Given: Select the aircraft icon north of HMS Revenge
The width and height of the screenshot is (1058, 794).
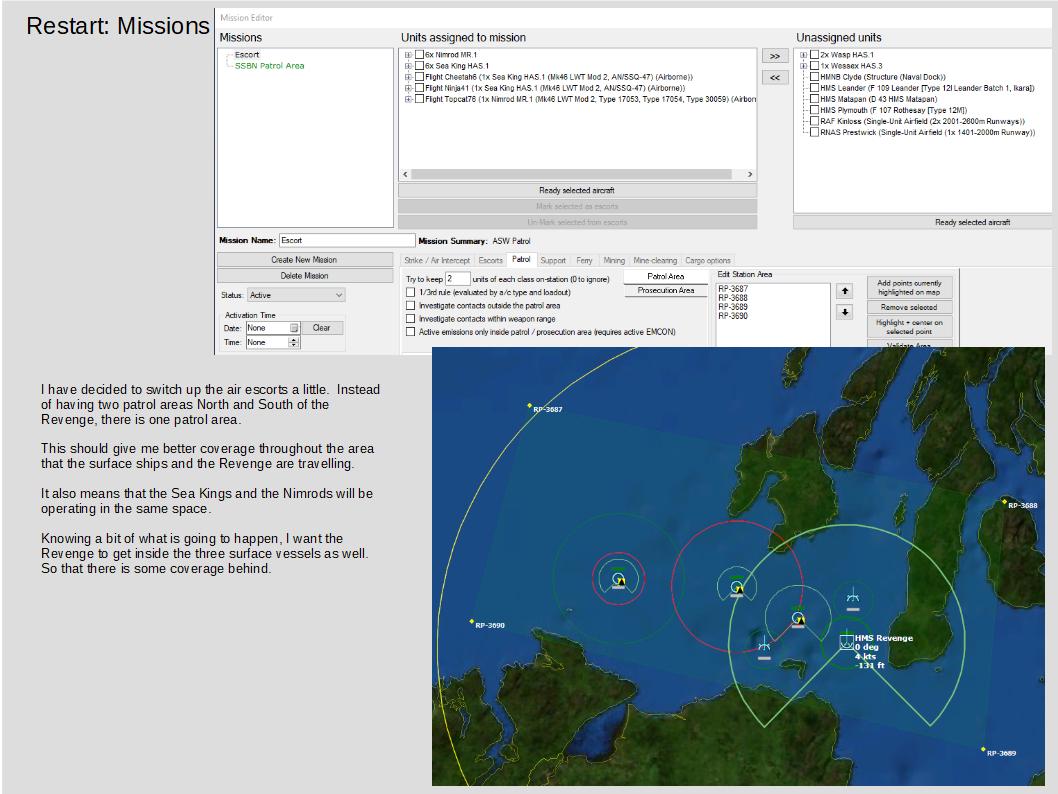Looking at the screenshot, I should click(x=853, y=598).
